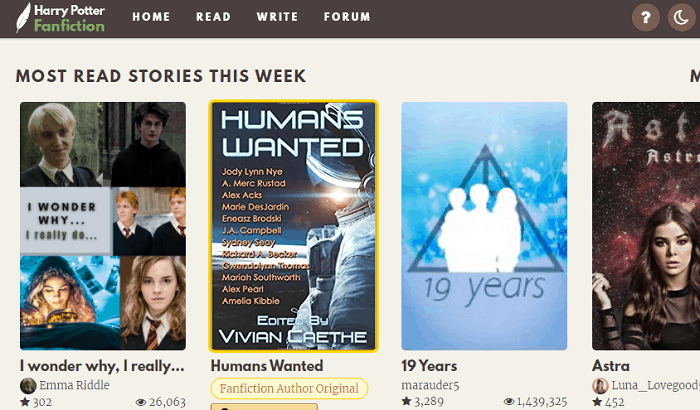Open the FORUM menu
The height and width of the screenshot is (410, 700).
pyautogui.click(x=347, y=17)
